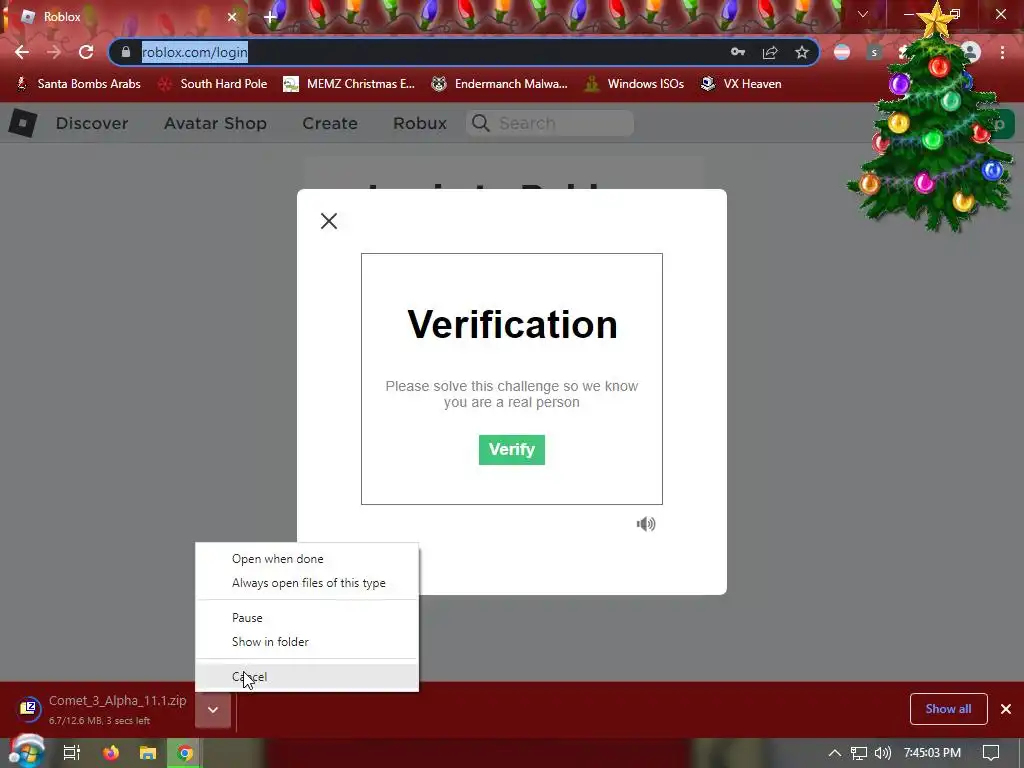Share this page icon in address bar

coord(770,52)
